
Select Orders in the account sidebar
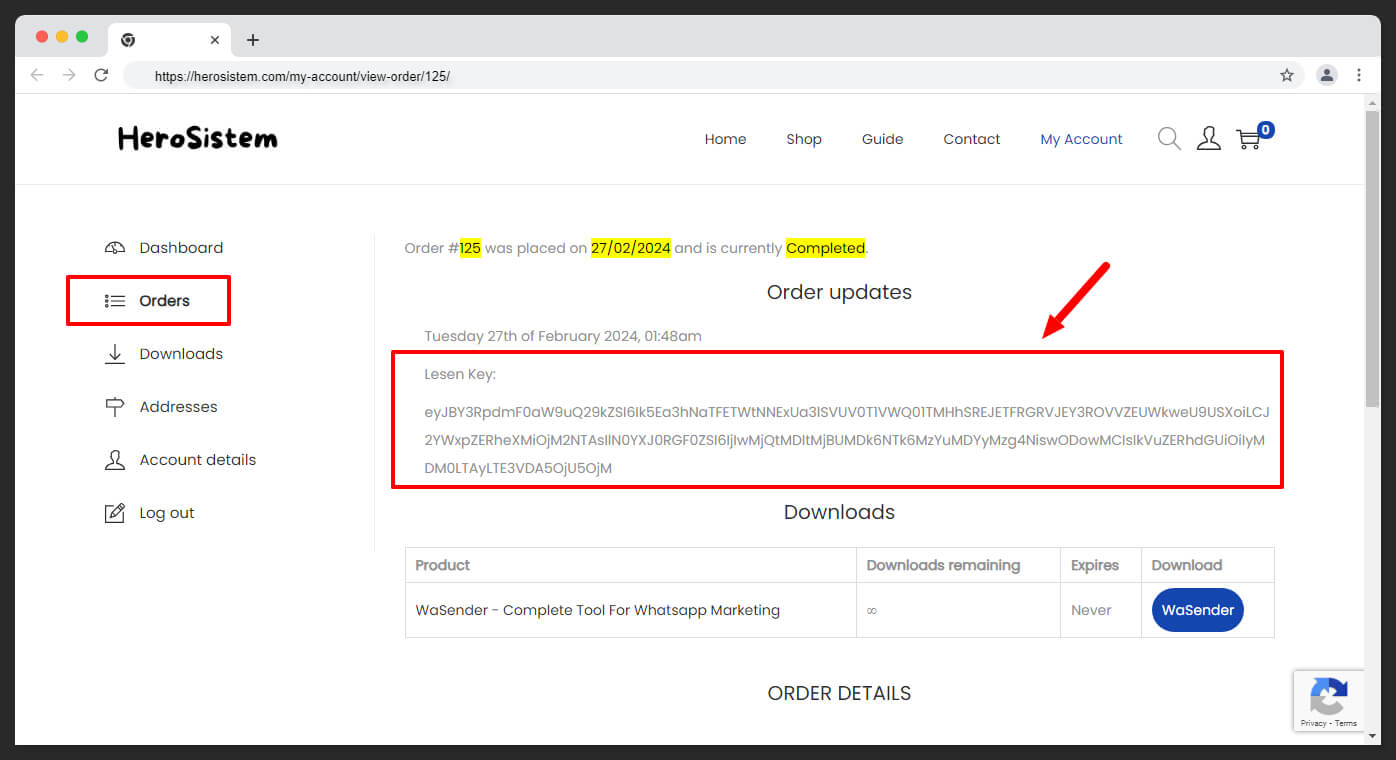[164, 301]
